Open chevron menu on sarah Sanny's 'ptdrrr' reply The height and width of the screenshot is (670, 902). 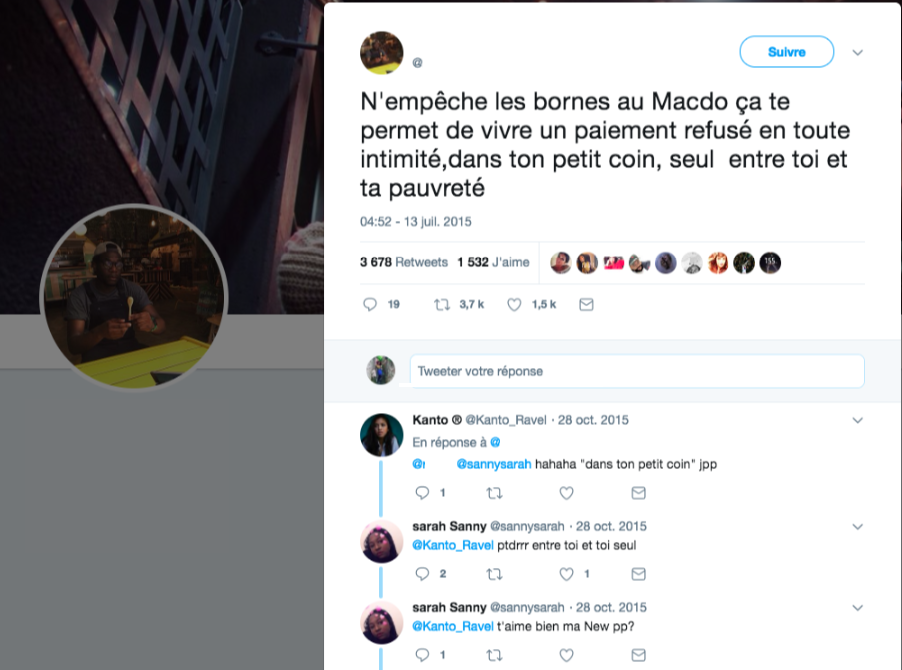pos(857,527)
